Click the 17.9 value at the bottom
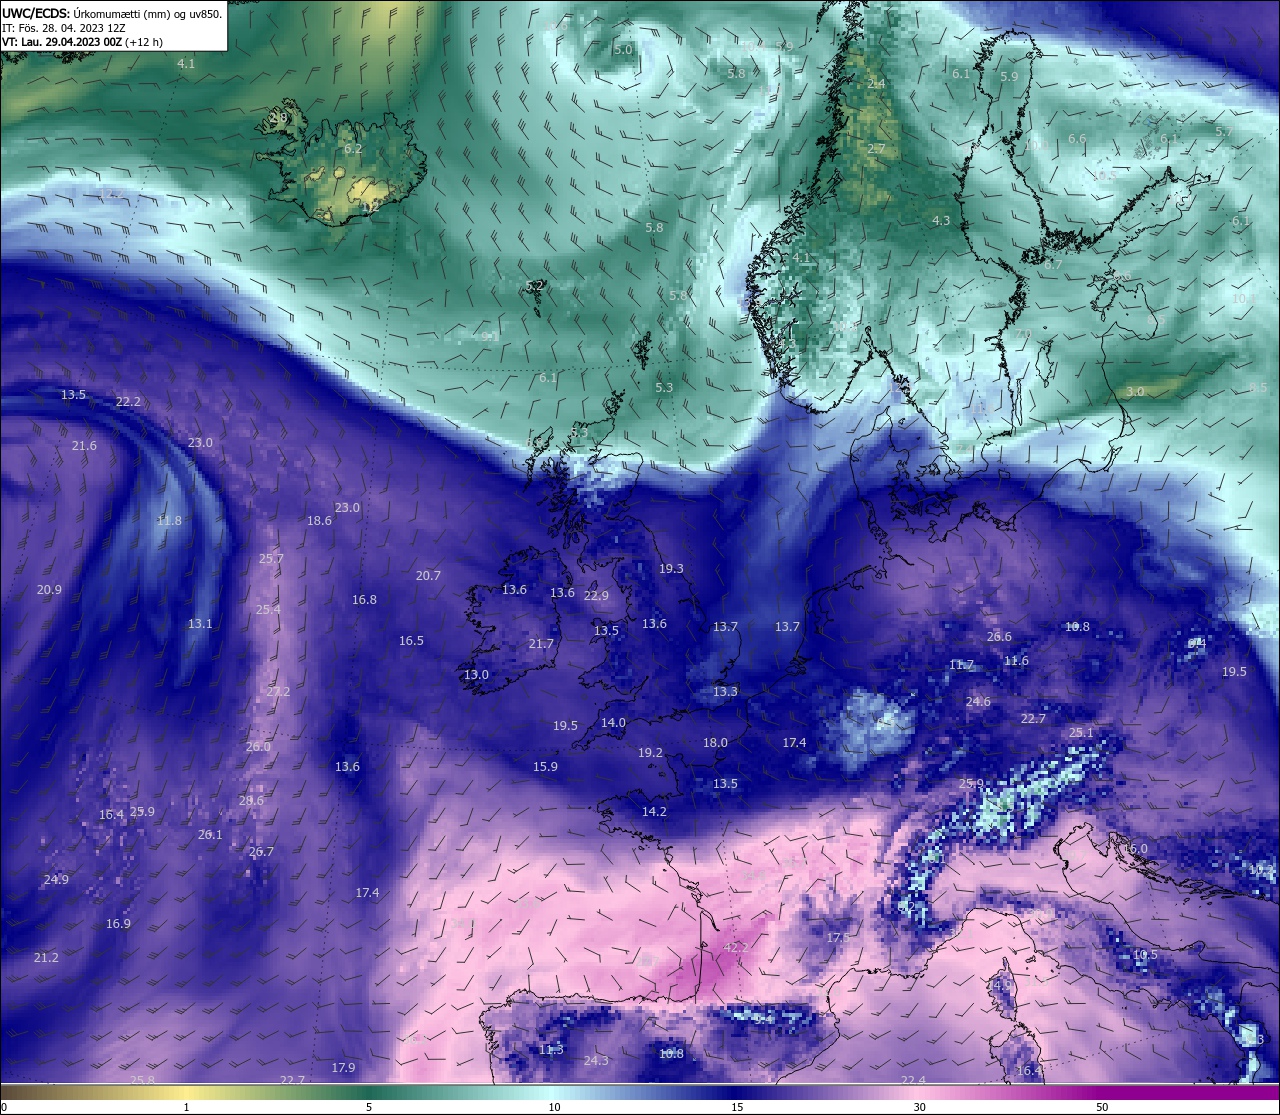1280x1115 pixels. (343, 1067)
